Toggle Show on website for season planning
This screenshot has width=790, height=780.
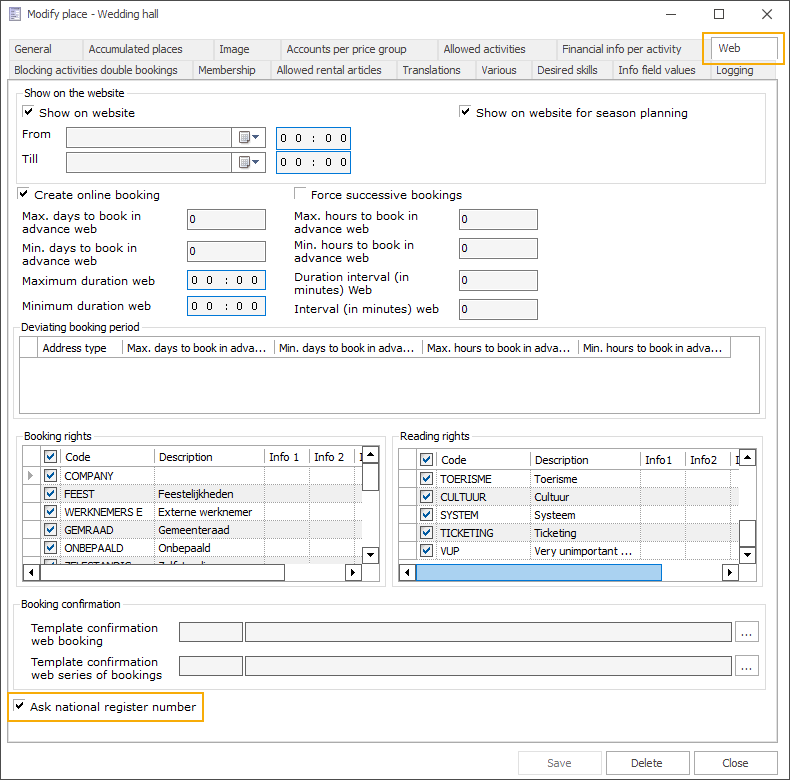466,113
